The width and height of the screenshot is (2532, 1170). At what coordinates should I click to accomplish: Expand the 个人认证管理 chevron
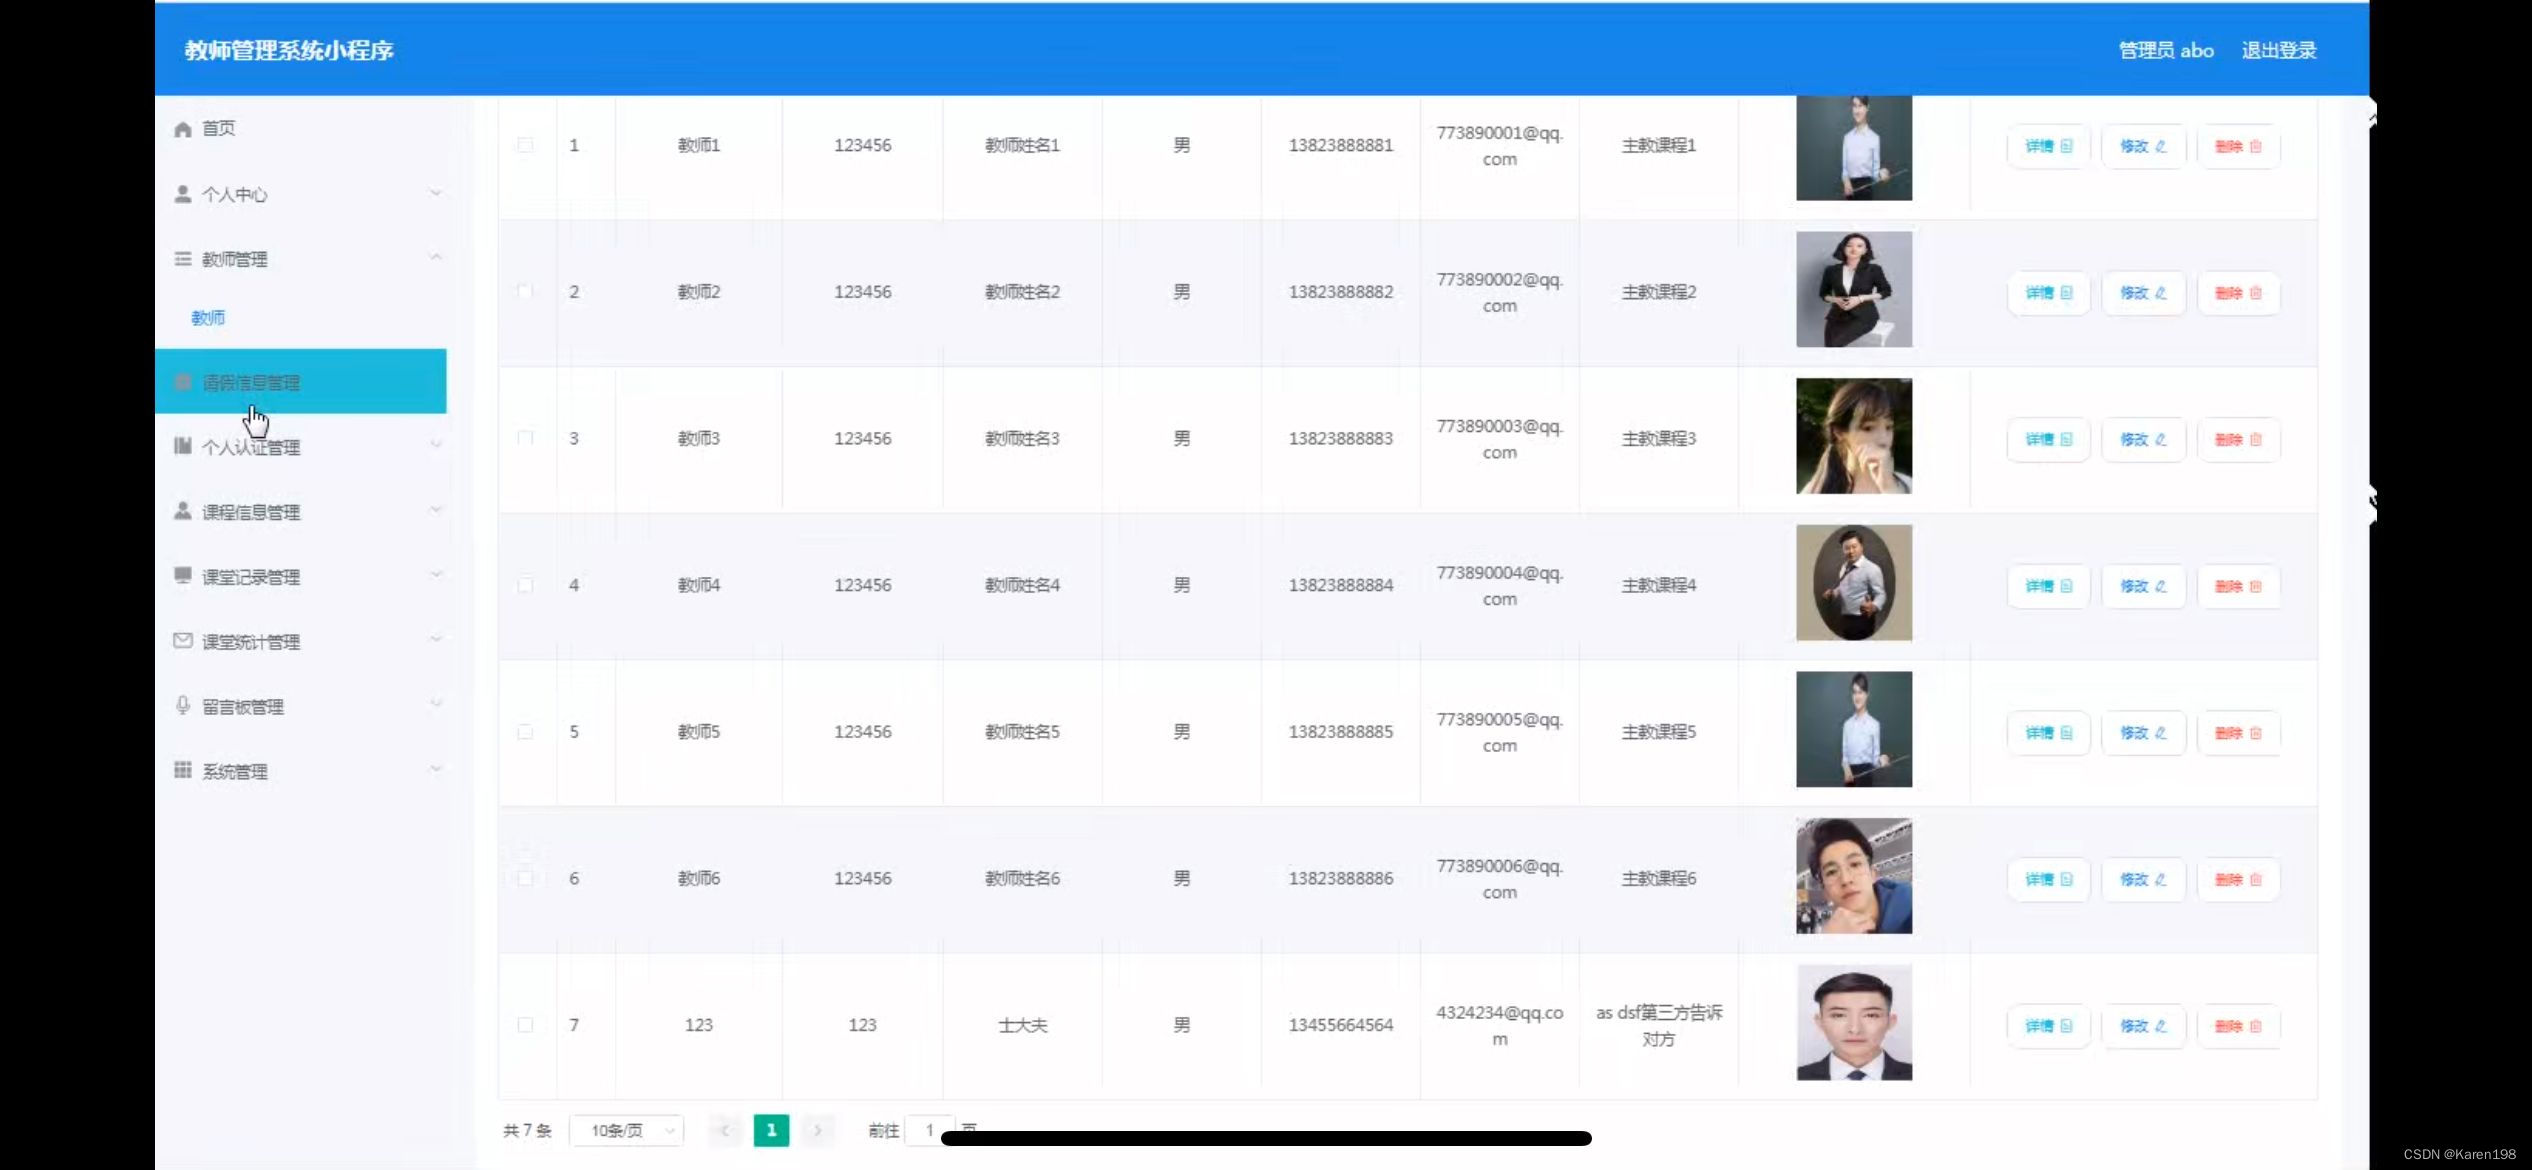coord(435,445)
